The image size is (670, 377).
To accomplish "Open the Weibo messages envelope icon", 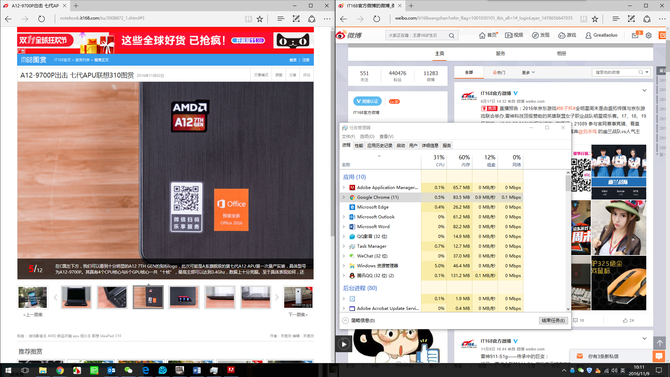I will click(635, 35).
